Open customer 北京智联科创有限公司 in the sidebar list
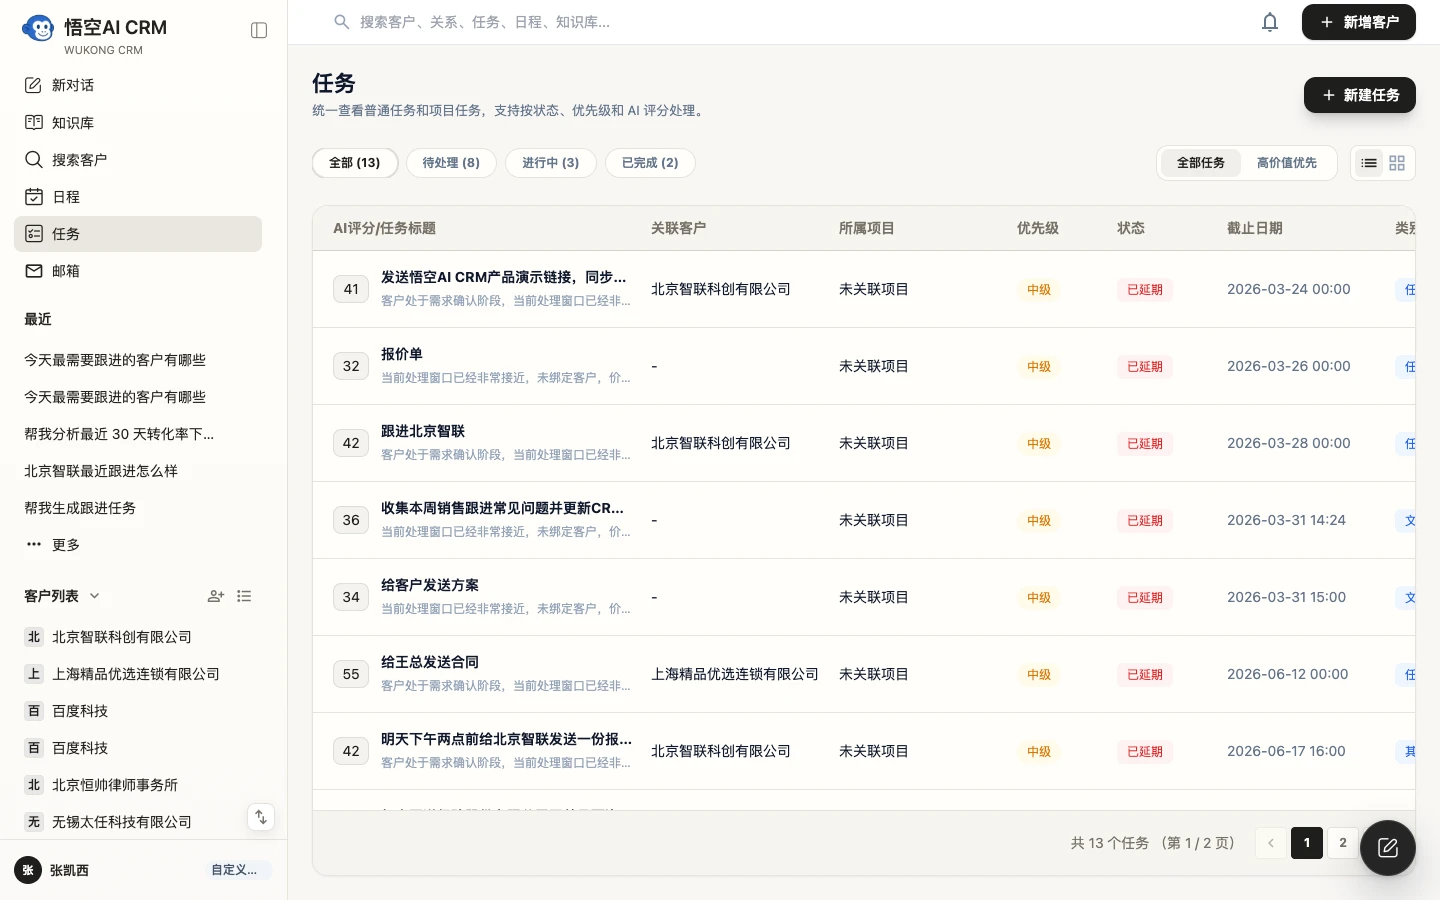This screenshot has height=900, width=1440. pos(138,636)
